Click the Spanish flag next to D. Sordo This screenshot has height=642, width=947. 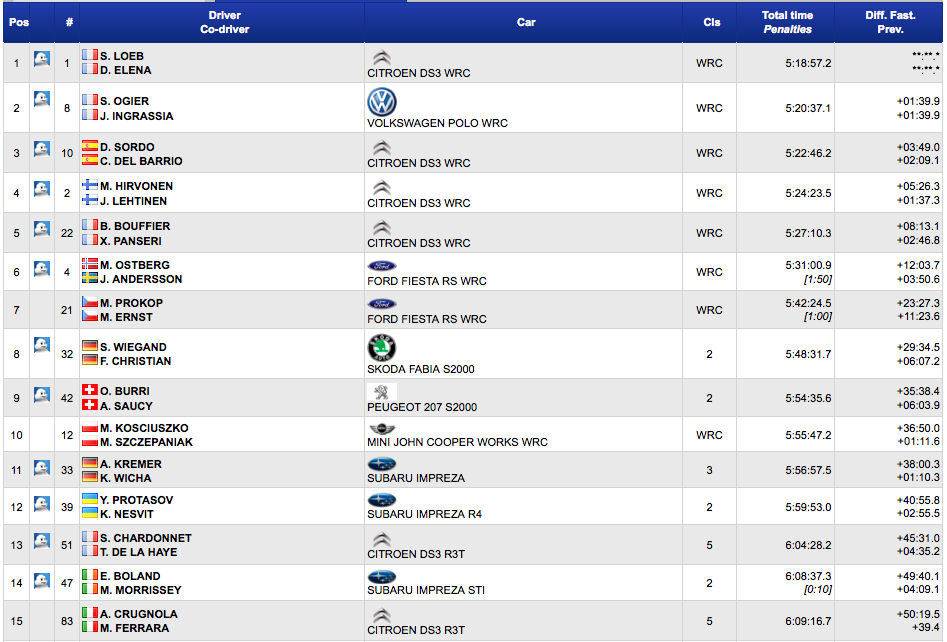tap(90, 146)
